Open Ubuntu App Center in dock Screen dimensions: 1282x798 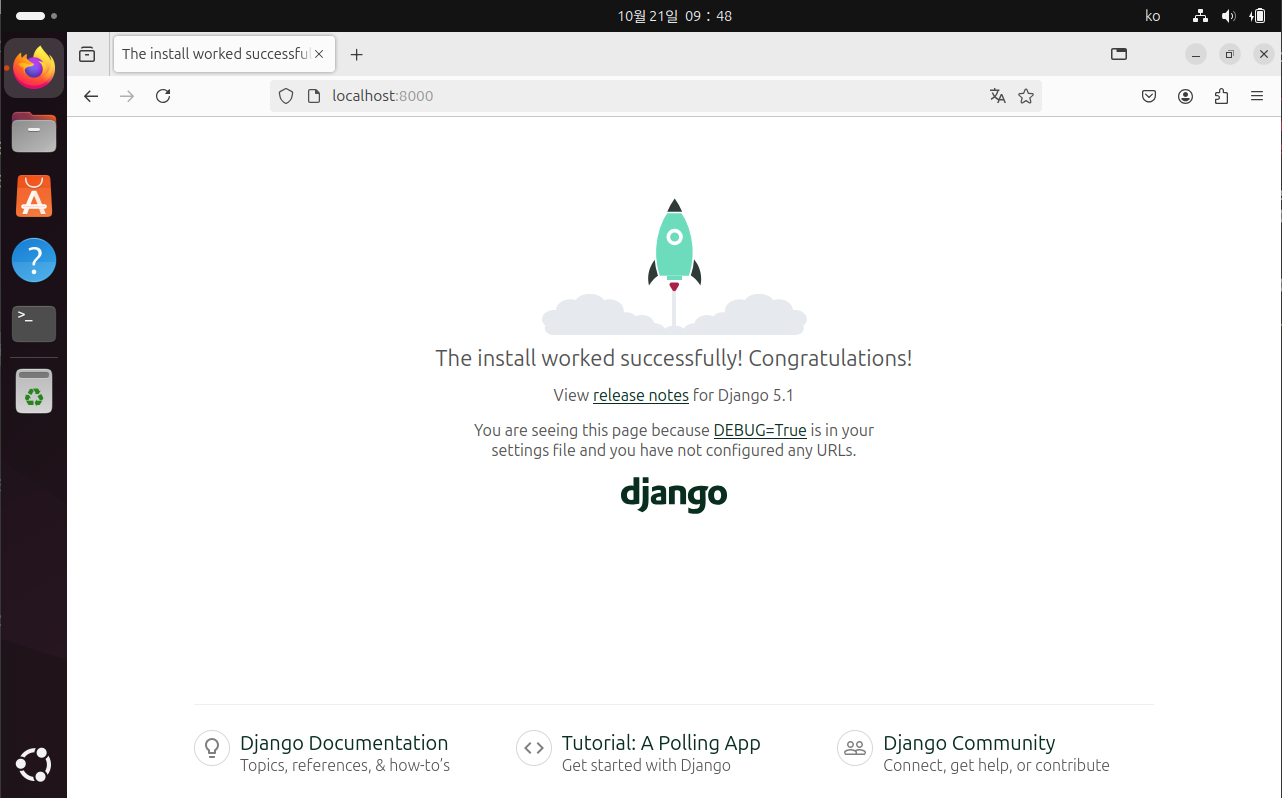tap(34, 196)
